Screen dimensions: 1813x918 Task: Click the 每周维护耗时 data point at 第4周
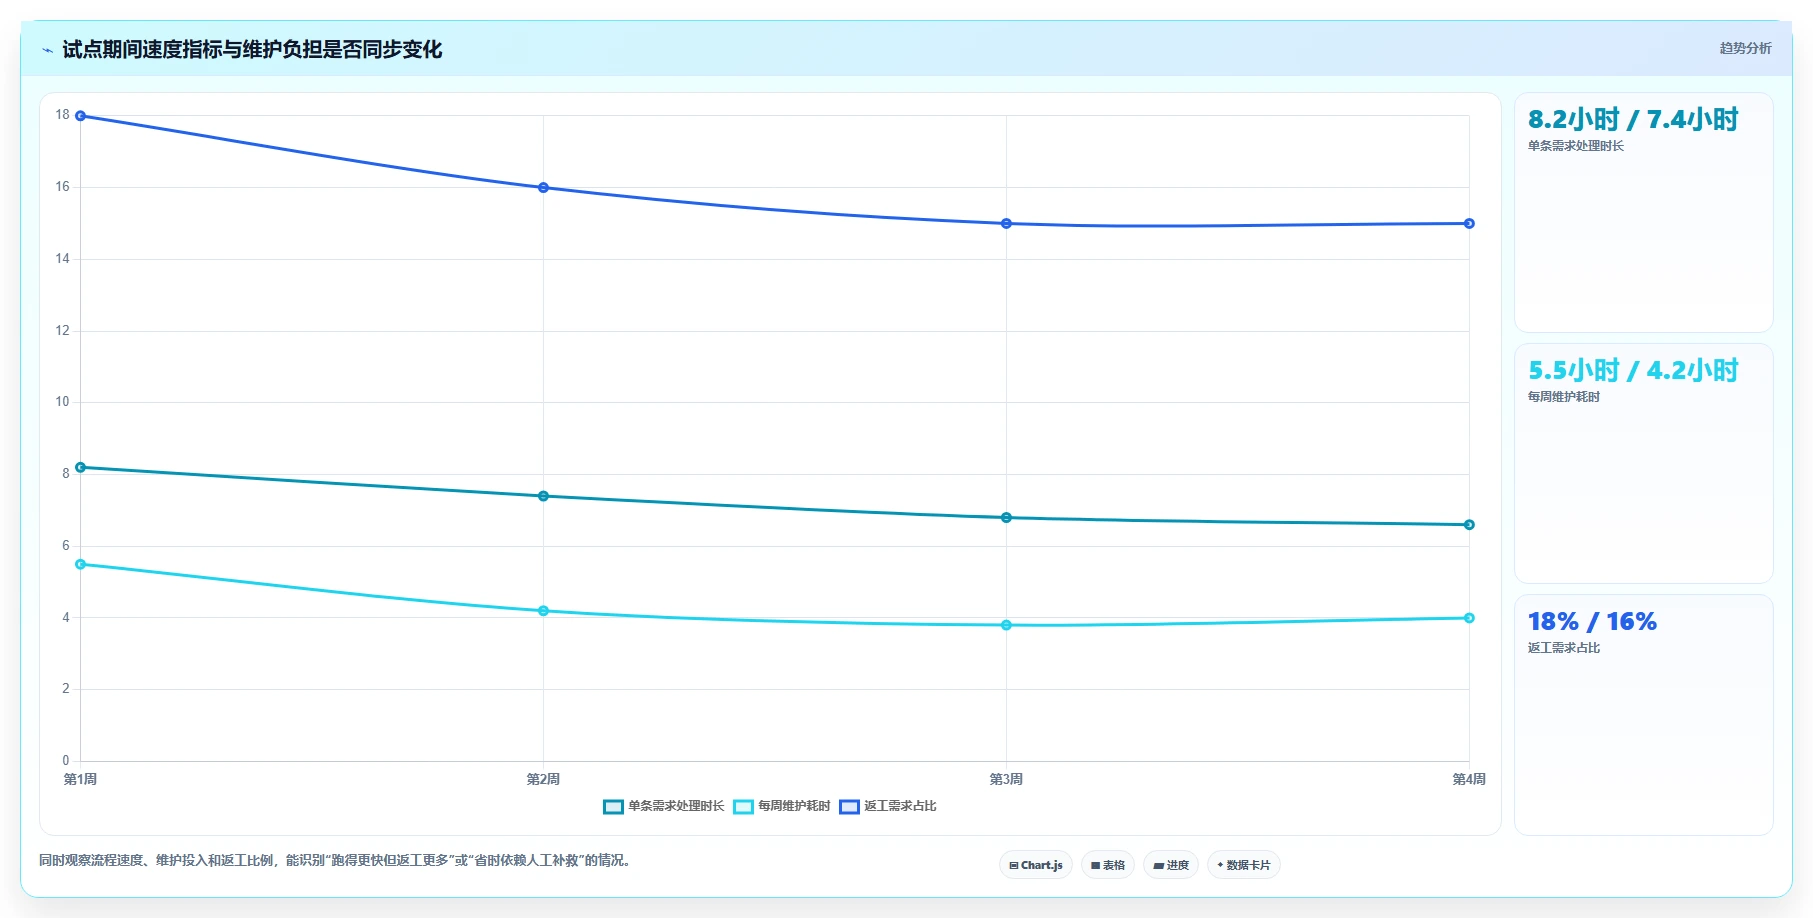[1469, 618]
